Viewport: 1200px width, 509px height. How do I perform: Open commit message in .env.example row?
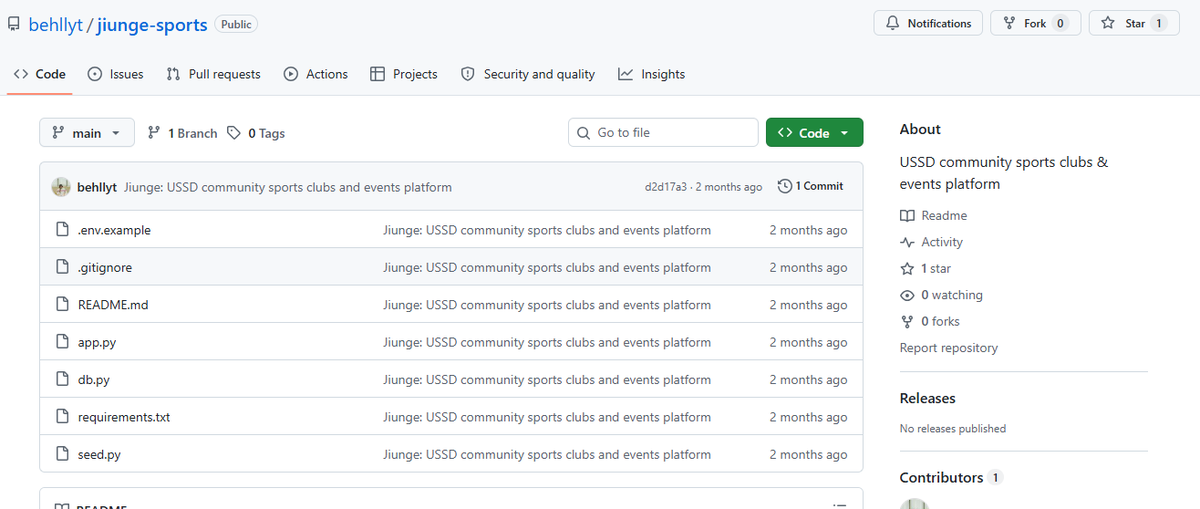pyautogui.click(x=547, y=230)
